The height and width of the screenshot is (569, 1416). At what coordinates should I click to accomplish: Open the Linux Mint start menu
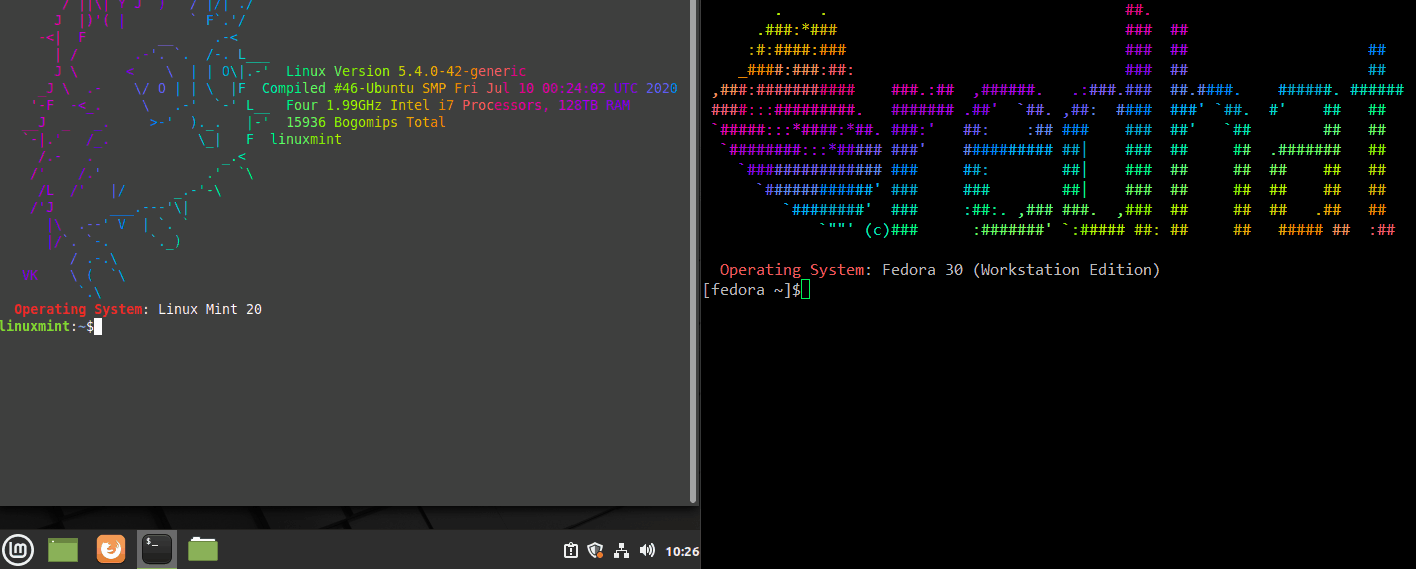coord(18,549)
